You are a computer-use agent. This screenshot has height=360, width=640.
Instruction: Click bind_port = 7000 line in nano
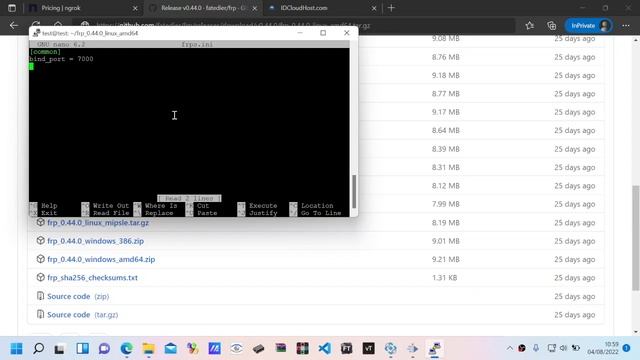61,59
